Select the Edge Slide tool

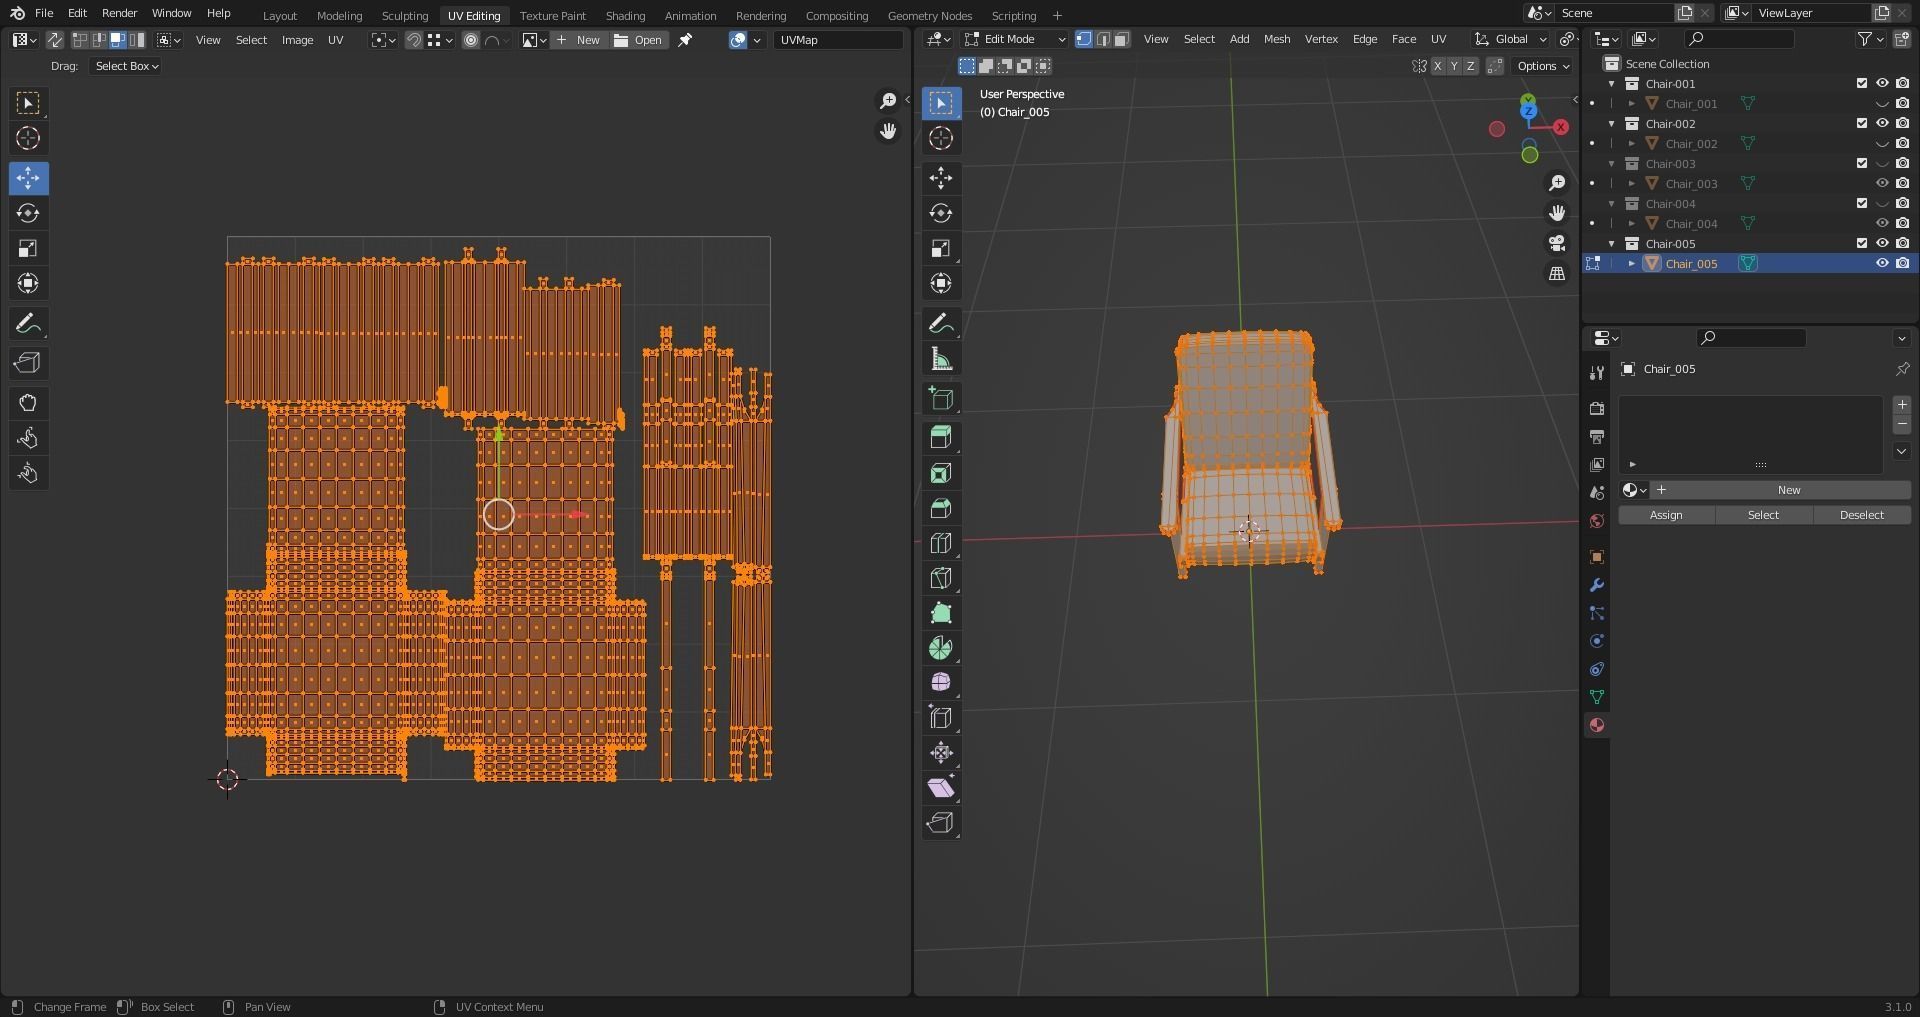pyautogui.click(x=941, y=718)
